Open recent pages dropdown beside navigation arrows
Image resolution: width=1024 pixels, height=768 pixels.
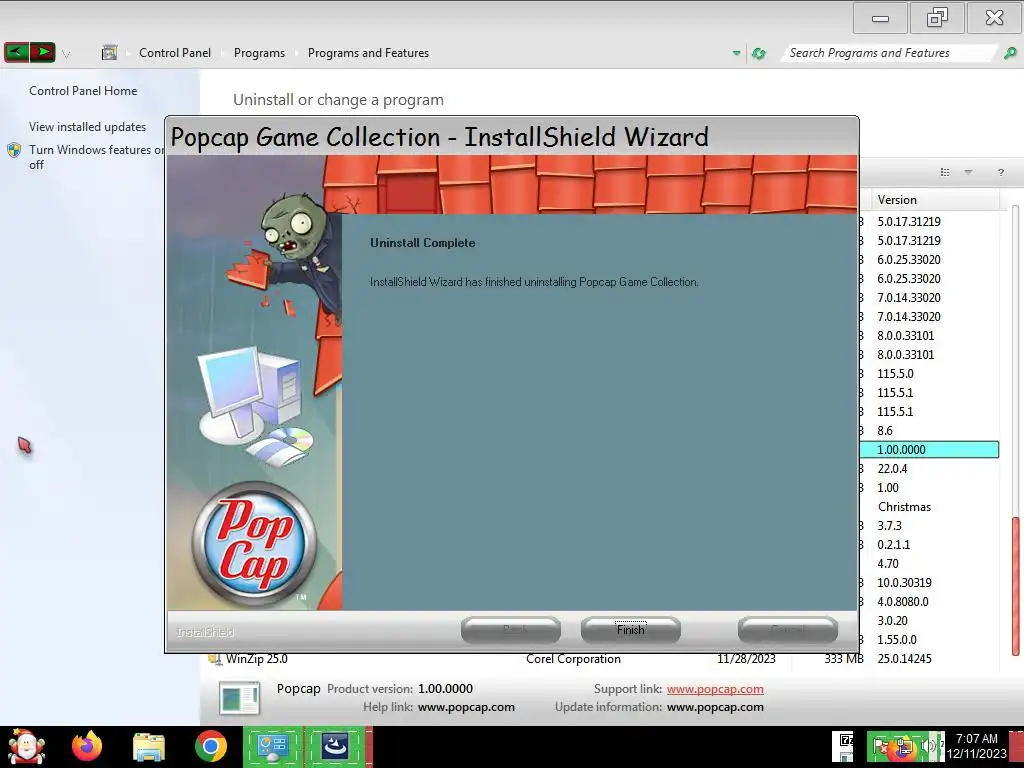pos(66,54)
